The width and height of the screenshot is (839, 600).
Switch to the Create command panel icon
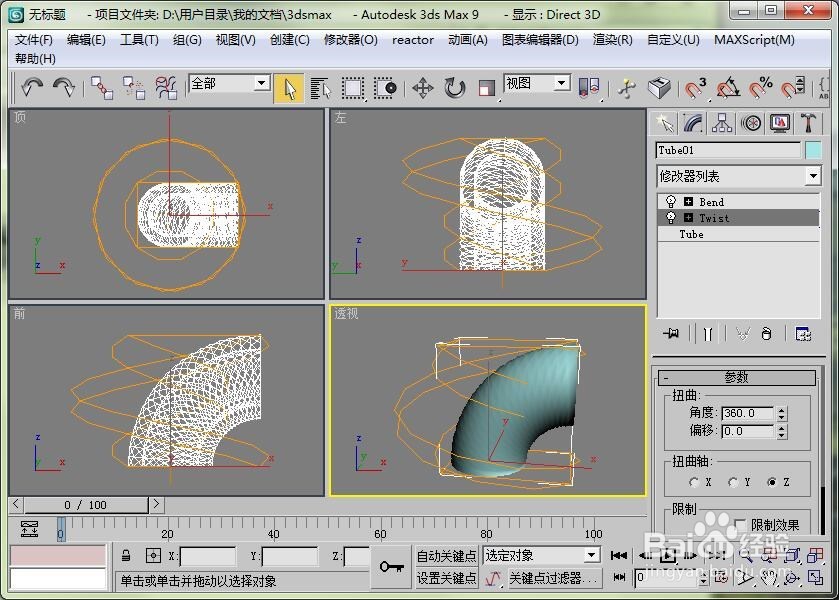point(667,122)
